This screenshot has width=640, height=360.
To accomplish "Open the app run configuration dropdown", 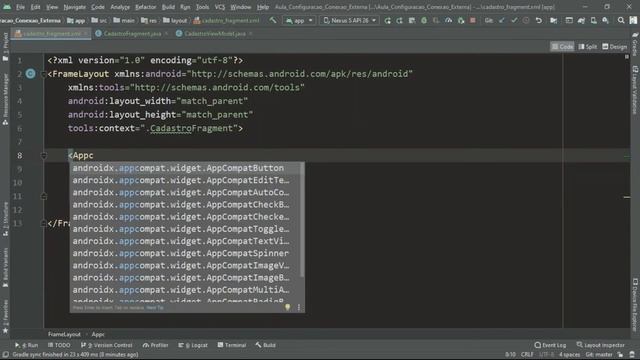I will pyautogui.click(x=299, y=20).
